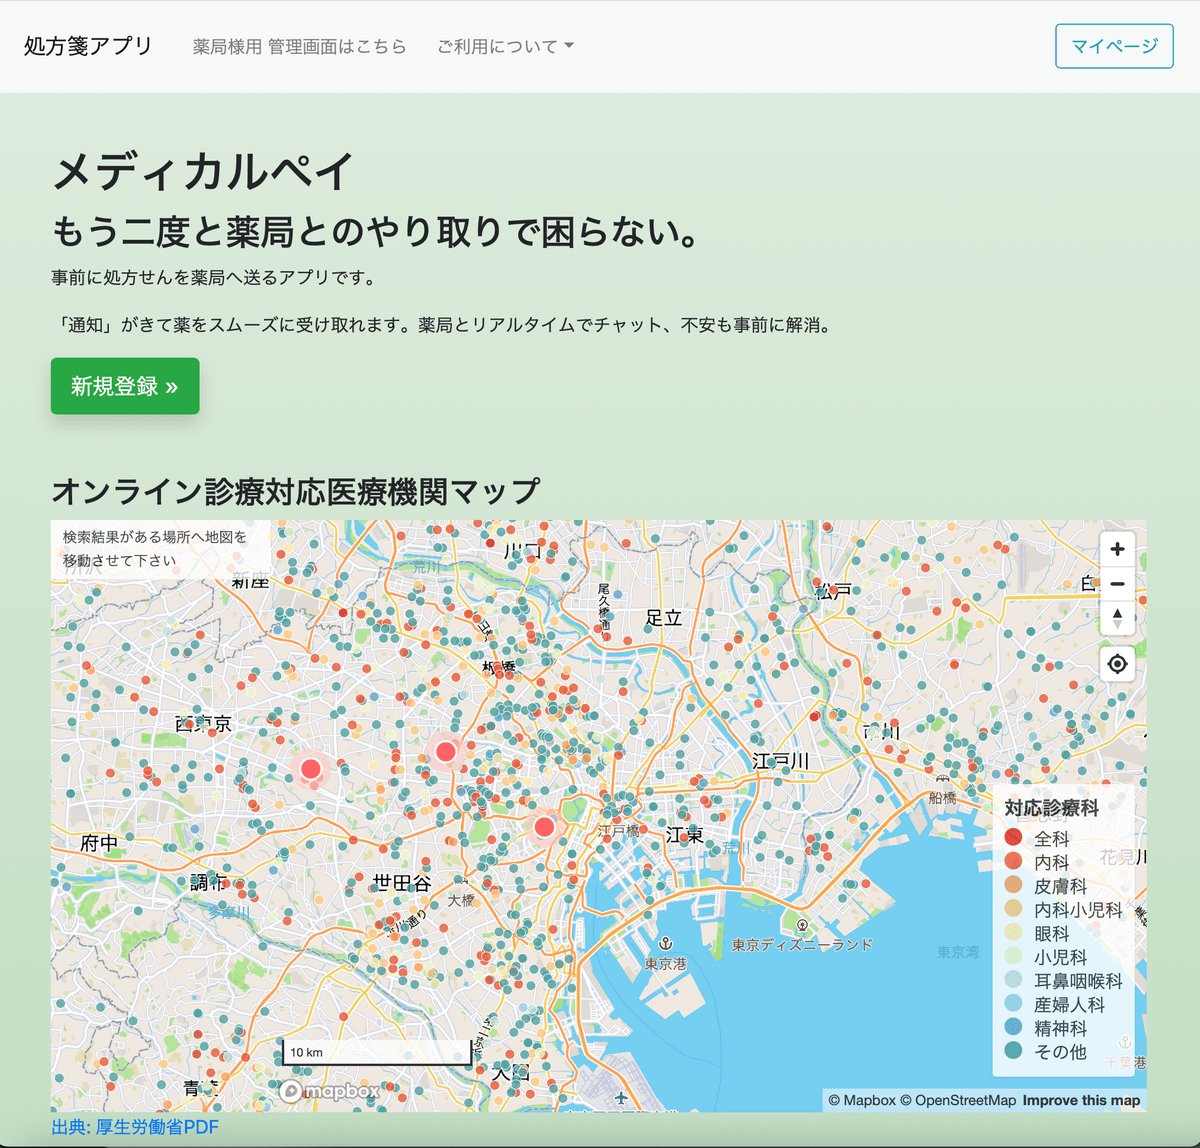Click the 足立 map label
The image size is (1200, 1148).
664,618
